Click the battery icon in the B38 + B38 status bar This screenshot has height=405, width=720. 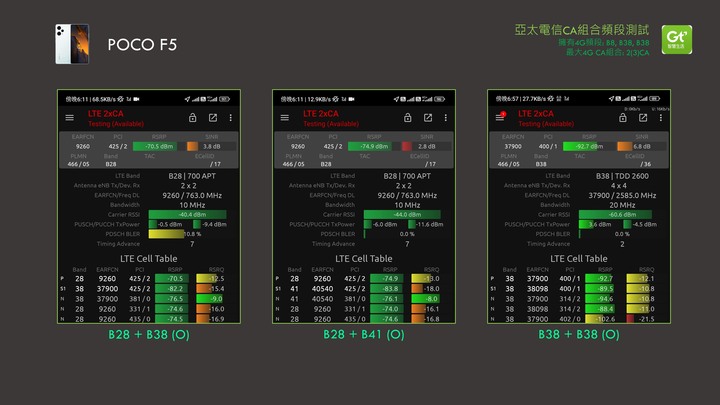(655, 99)
